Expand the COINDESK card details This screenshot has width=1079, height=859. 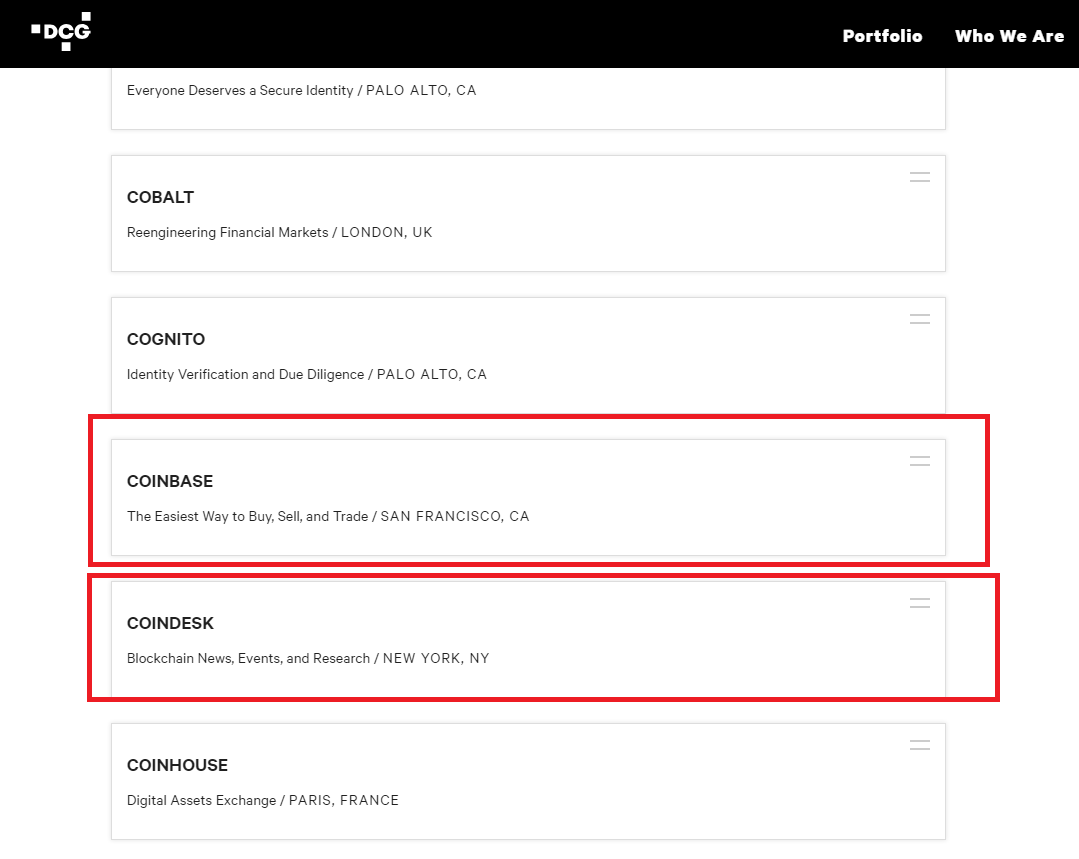point(919,602)
